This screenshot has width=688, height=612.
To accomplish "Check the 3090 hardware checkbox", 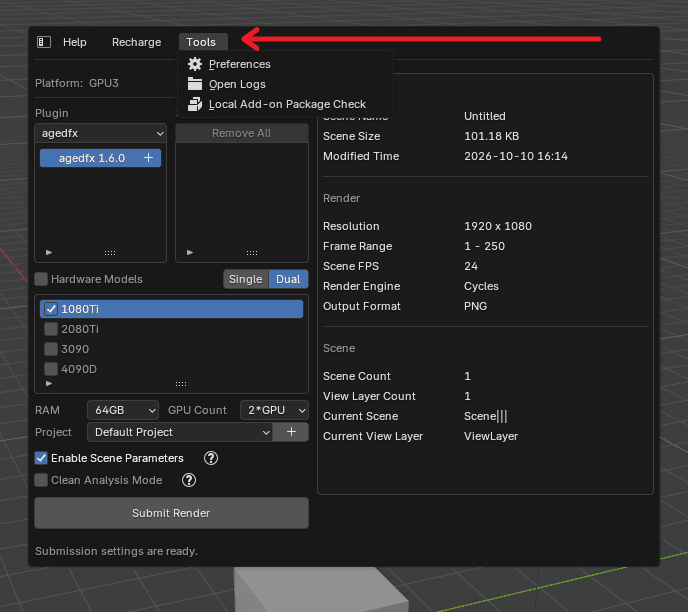I will (x=51, y=349).
